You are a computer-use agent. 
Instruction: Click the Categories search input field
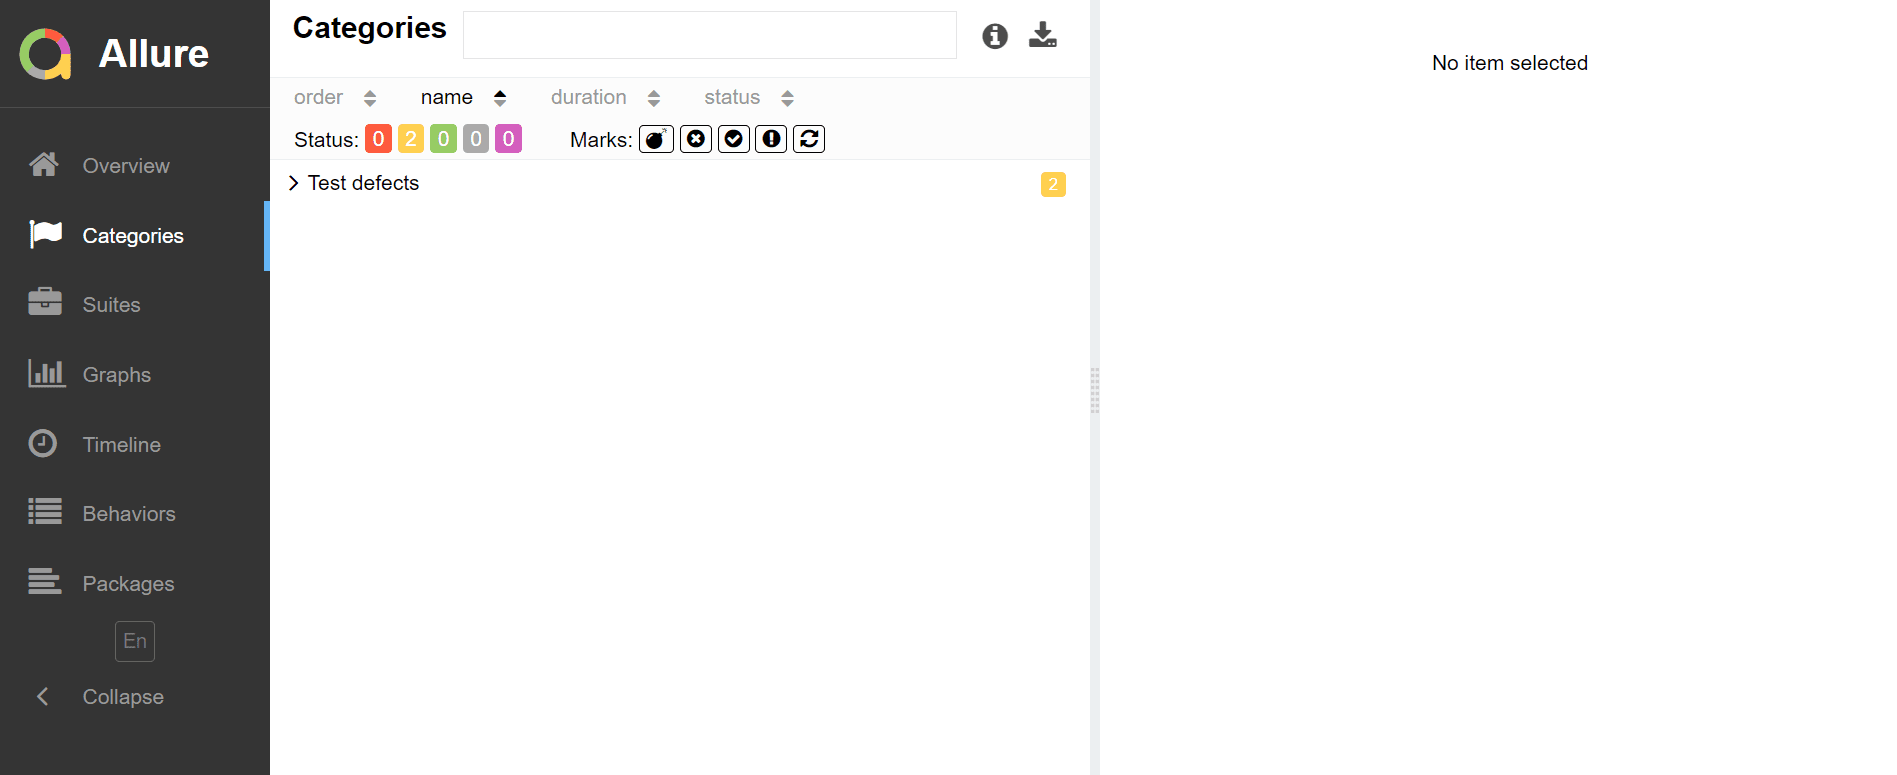coord(709,35)
